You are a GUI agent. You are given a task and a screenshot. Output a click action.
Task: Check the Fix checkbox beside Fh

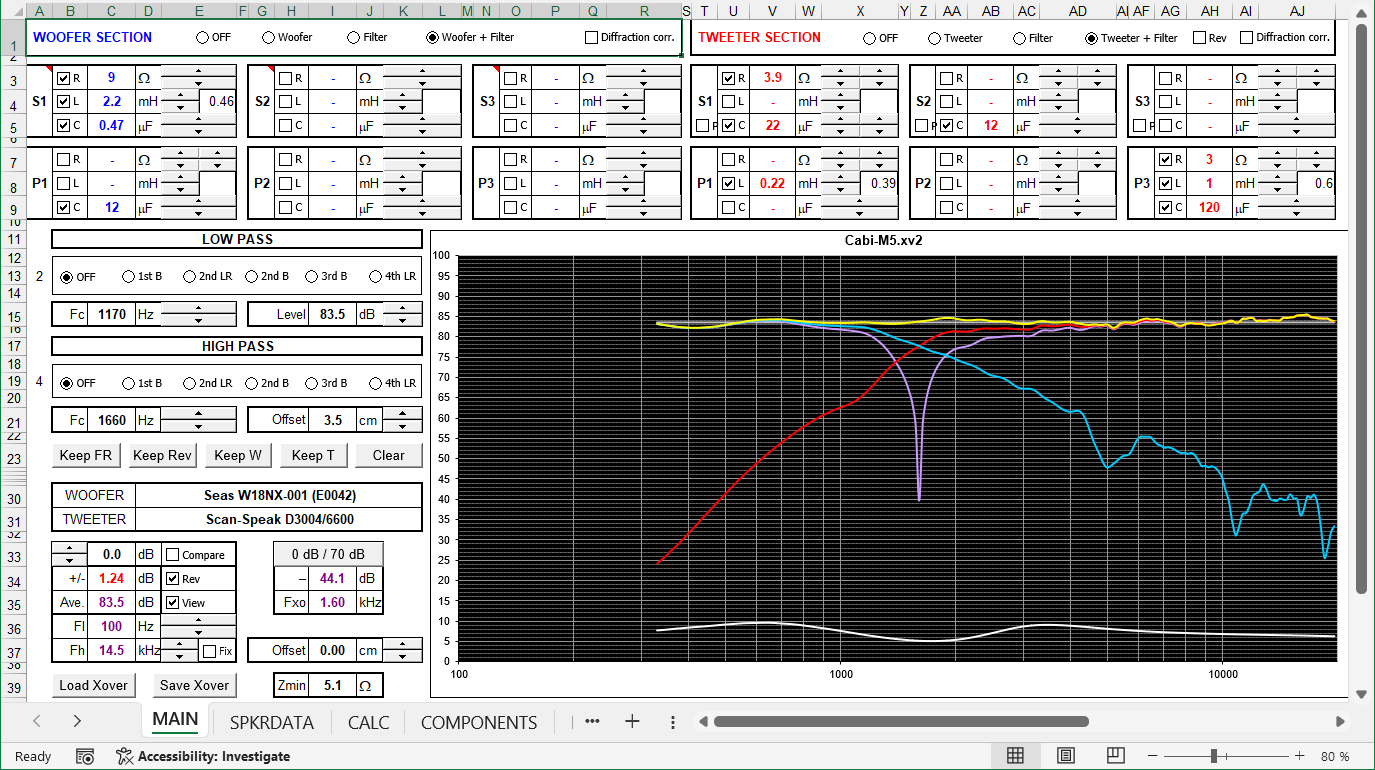(x=209, y=651)
